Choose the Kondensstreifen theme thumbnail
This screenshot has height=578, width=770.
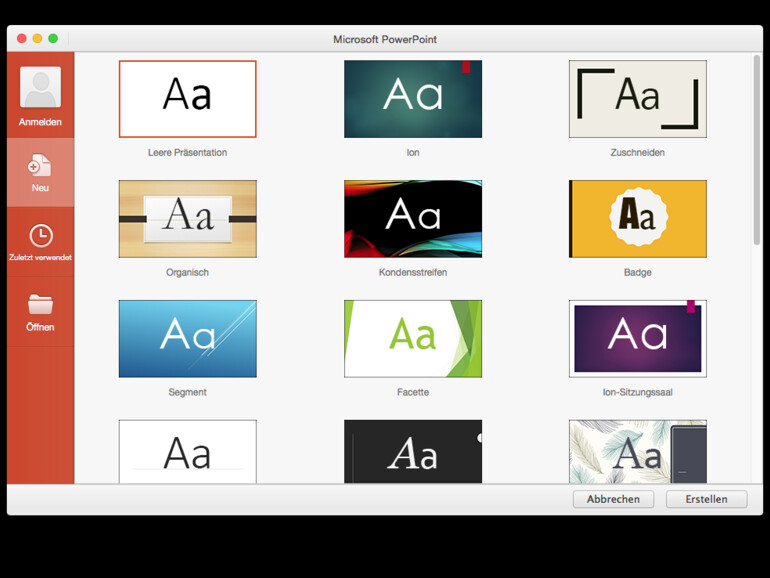pos(413,219)
